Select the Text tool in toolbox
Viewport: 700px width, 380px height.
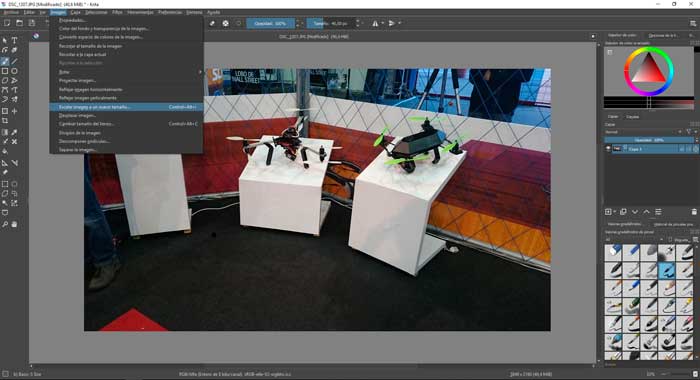[x=14, y=41]
